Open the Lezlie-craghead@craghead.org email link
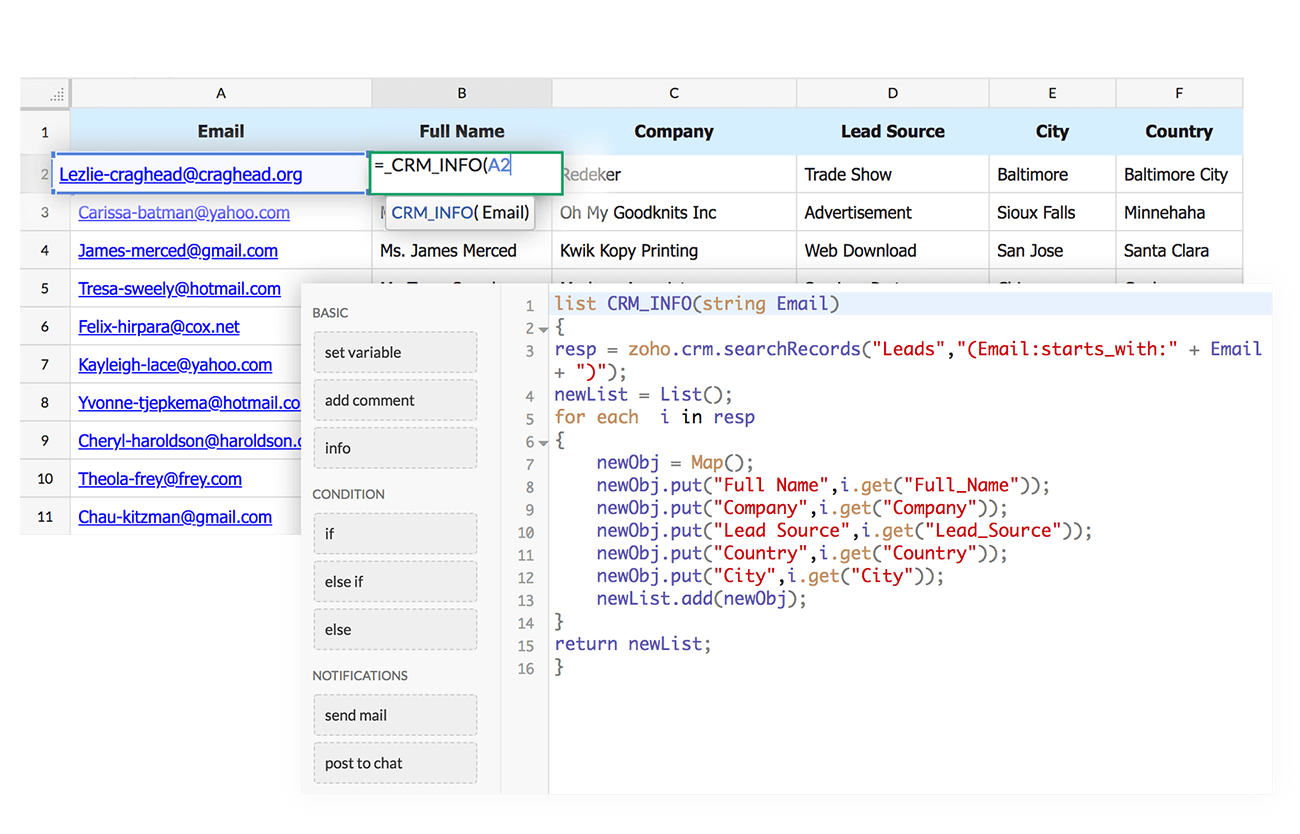 tap(180, 175)
